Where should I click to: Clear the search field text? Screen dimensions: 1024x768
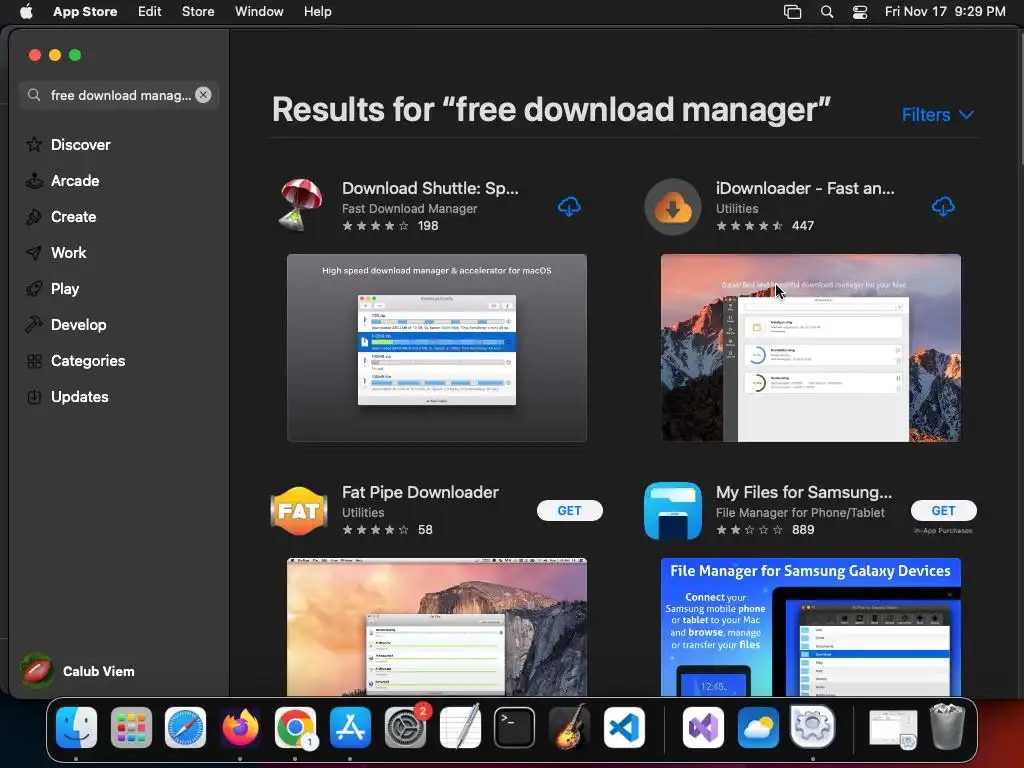[x=203, y=95]
